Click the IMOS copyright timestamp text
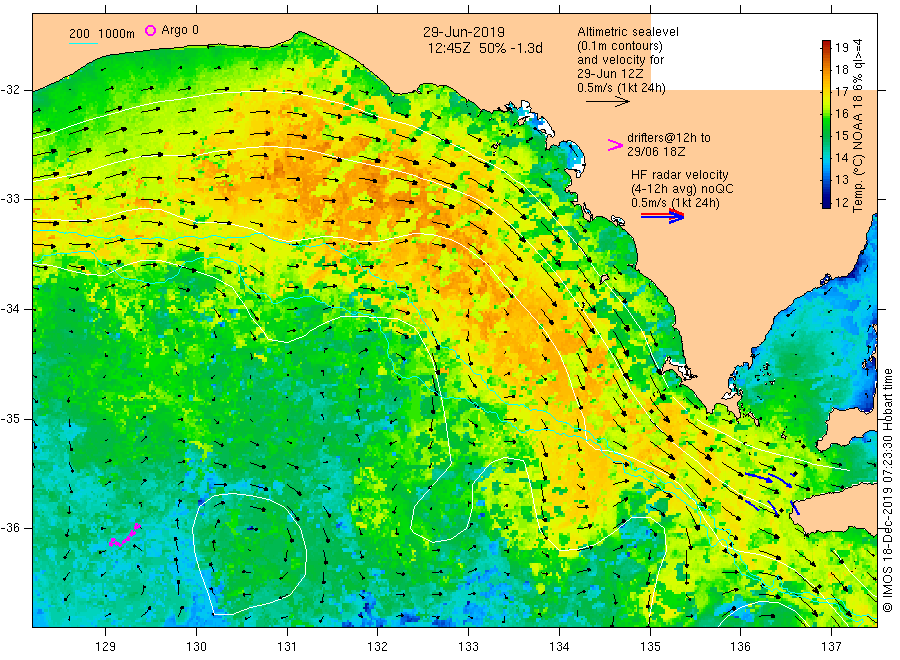900x660 pixels. tap(887, 491)
